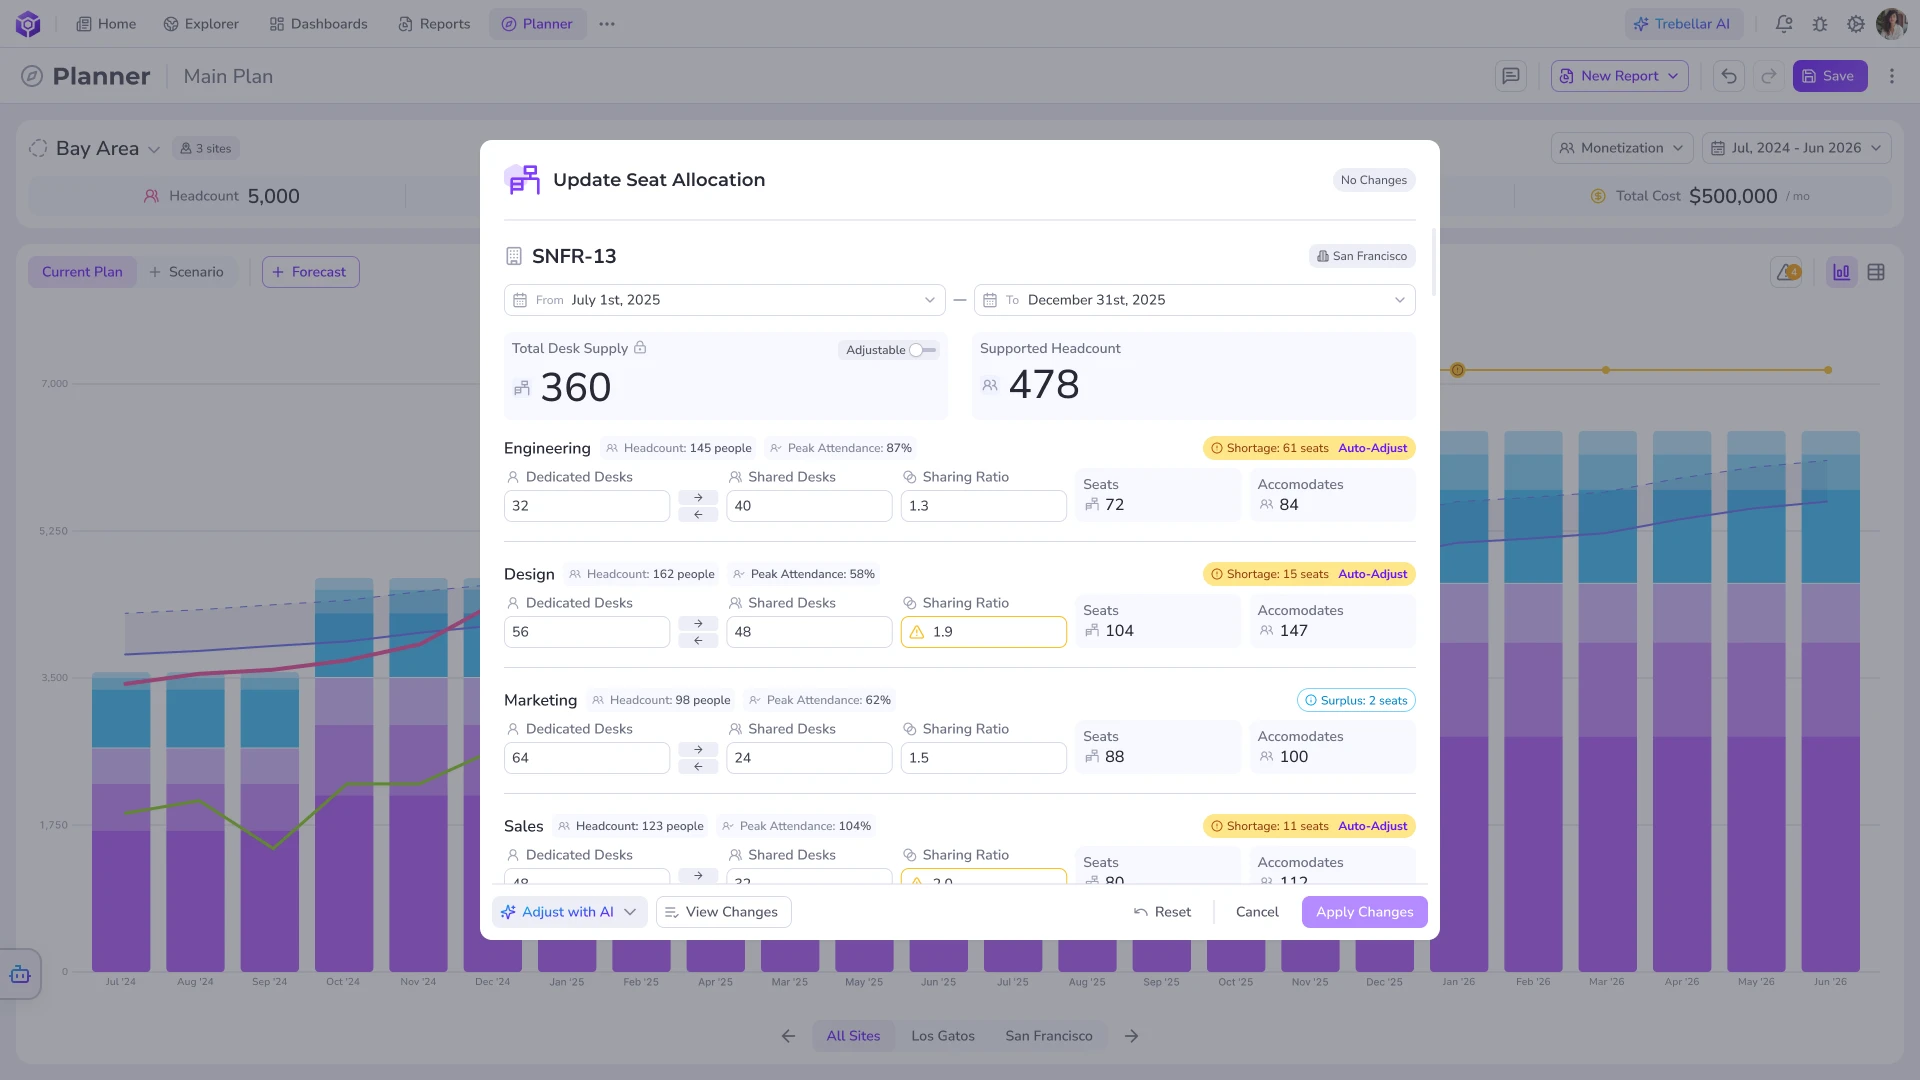Toggle the Adjustable desk supply switch
The image size is (1920, 1080).
pos(922,350)
